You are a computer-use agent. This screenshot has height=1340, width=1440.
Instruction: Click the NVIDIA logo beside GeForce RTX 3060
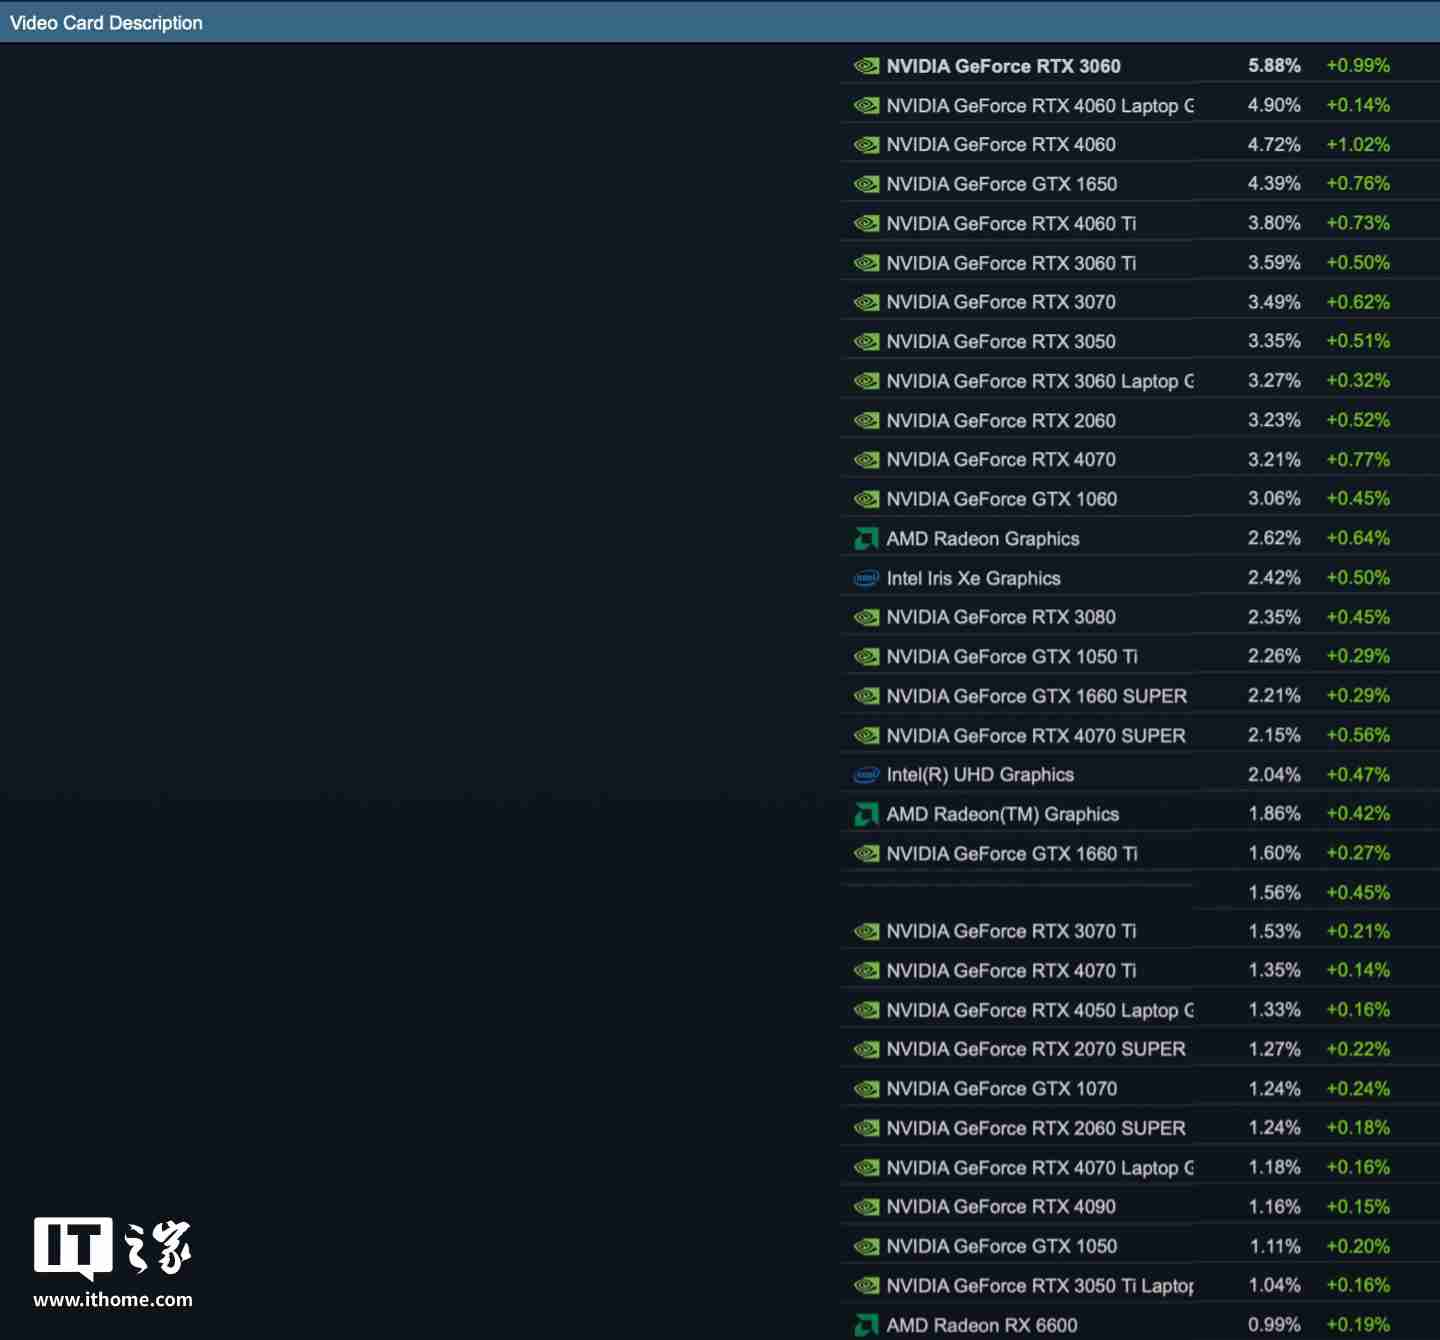tap(866, 66)
